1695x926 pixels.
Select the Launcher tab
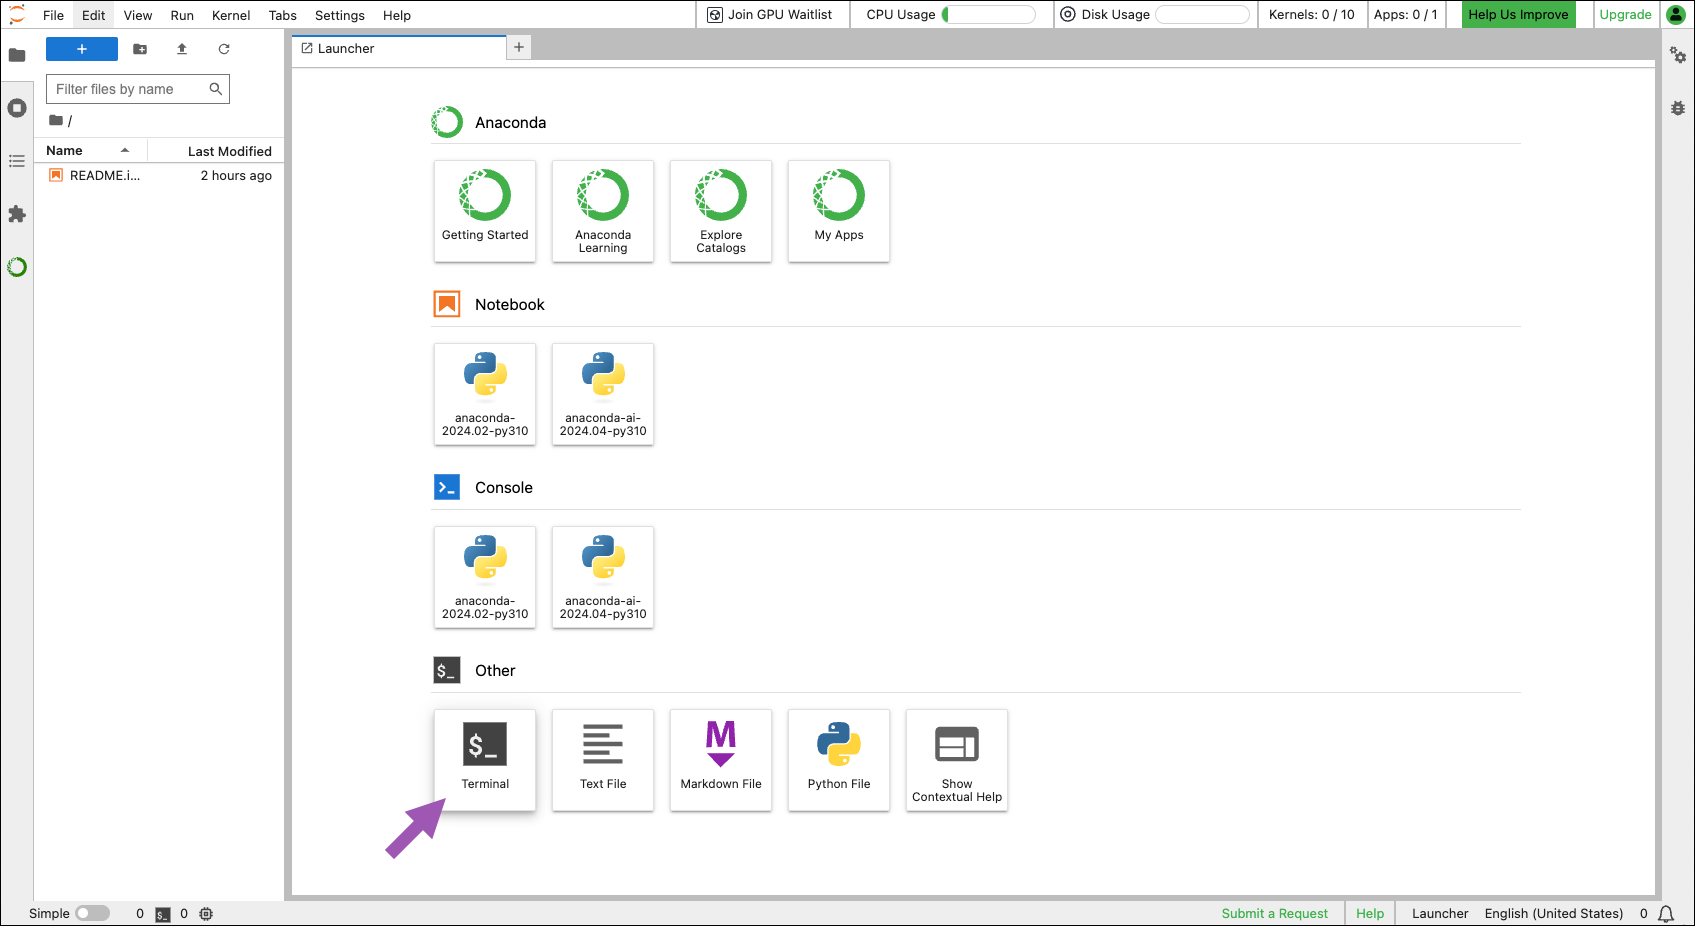399,48
